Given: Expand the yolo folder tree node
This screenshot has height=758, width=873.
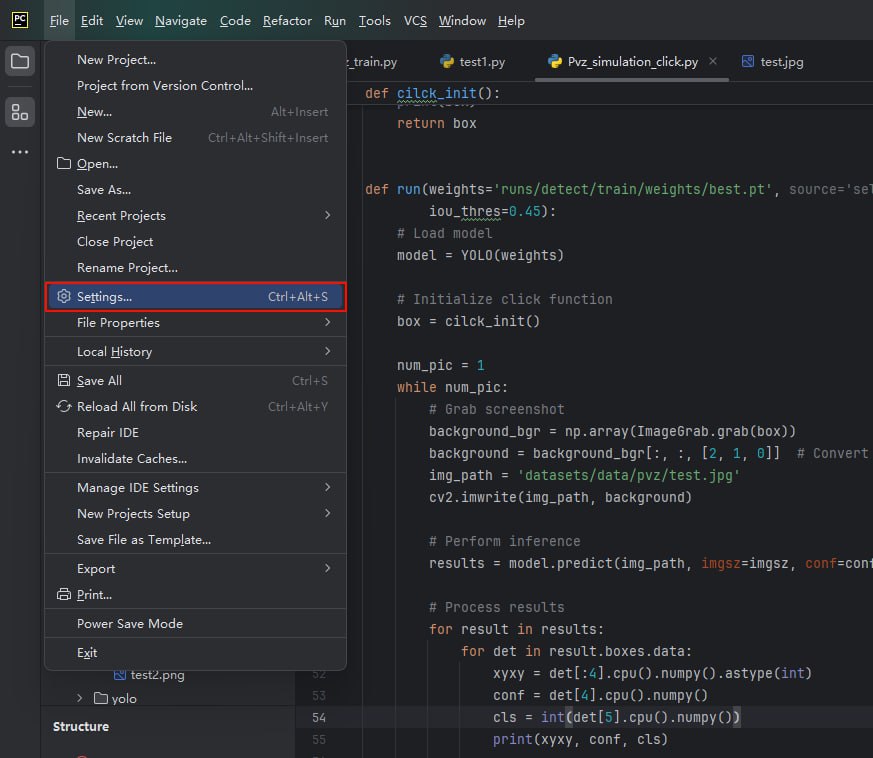Looking at the screenshot, I should 80,698.
